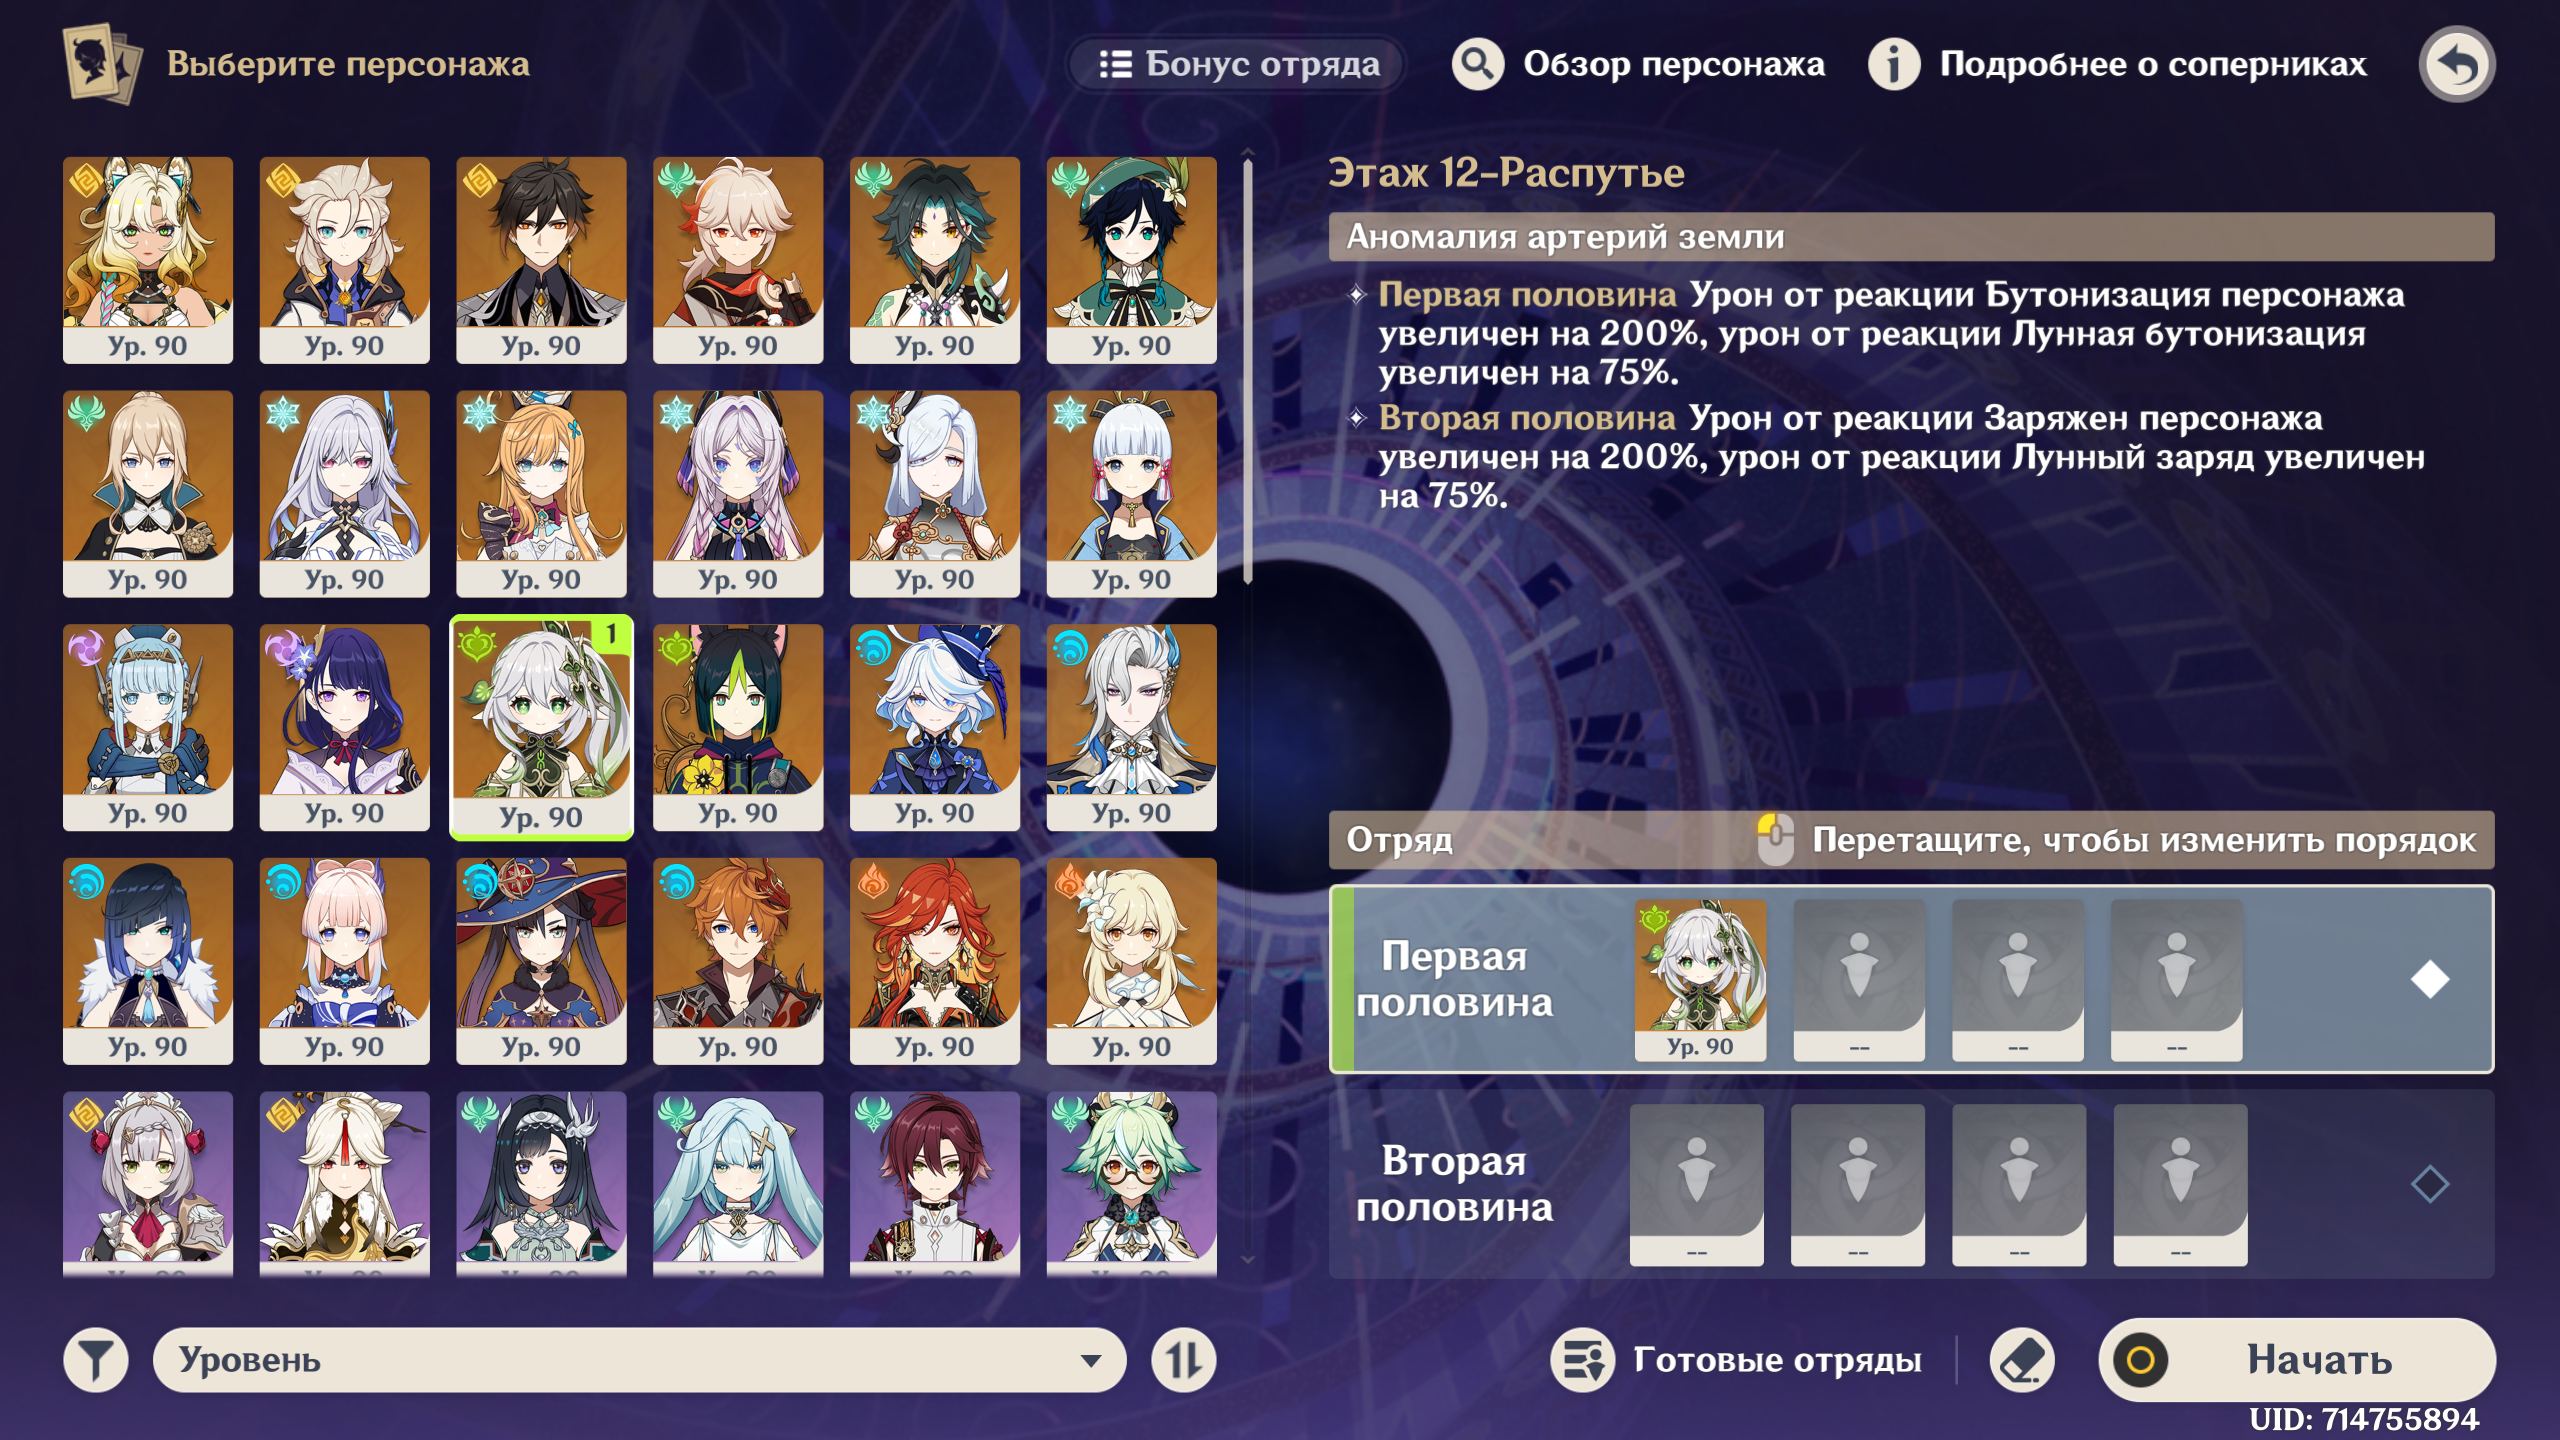The image size is (2560, 1440).
Task: Switch to the Первая половина team row
Action: [1911, 979]
